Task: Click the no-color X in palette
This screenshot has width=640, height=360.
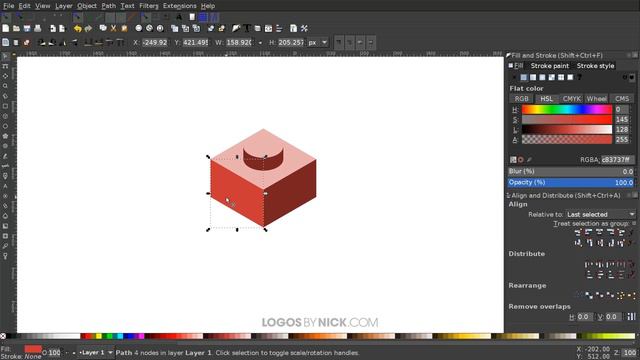Action: (3, 336)
